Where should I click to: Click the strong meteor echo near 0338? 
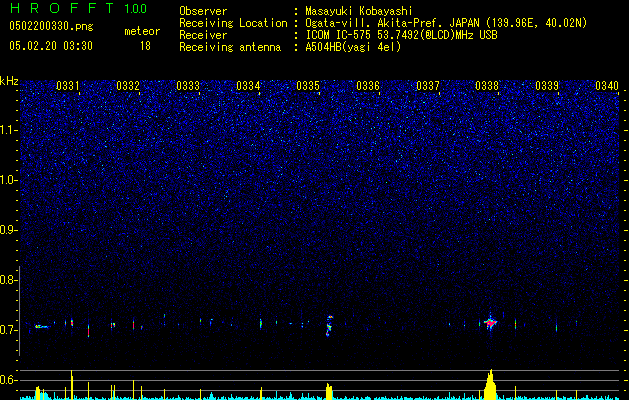click(490, 322)
